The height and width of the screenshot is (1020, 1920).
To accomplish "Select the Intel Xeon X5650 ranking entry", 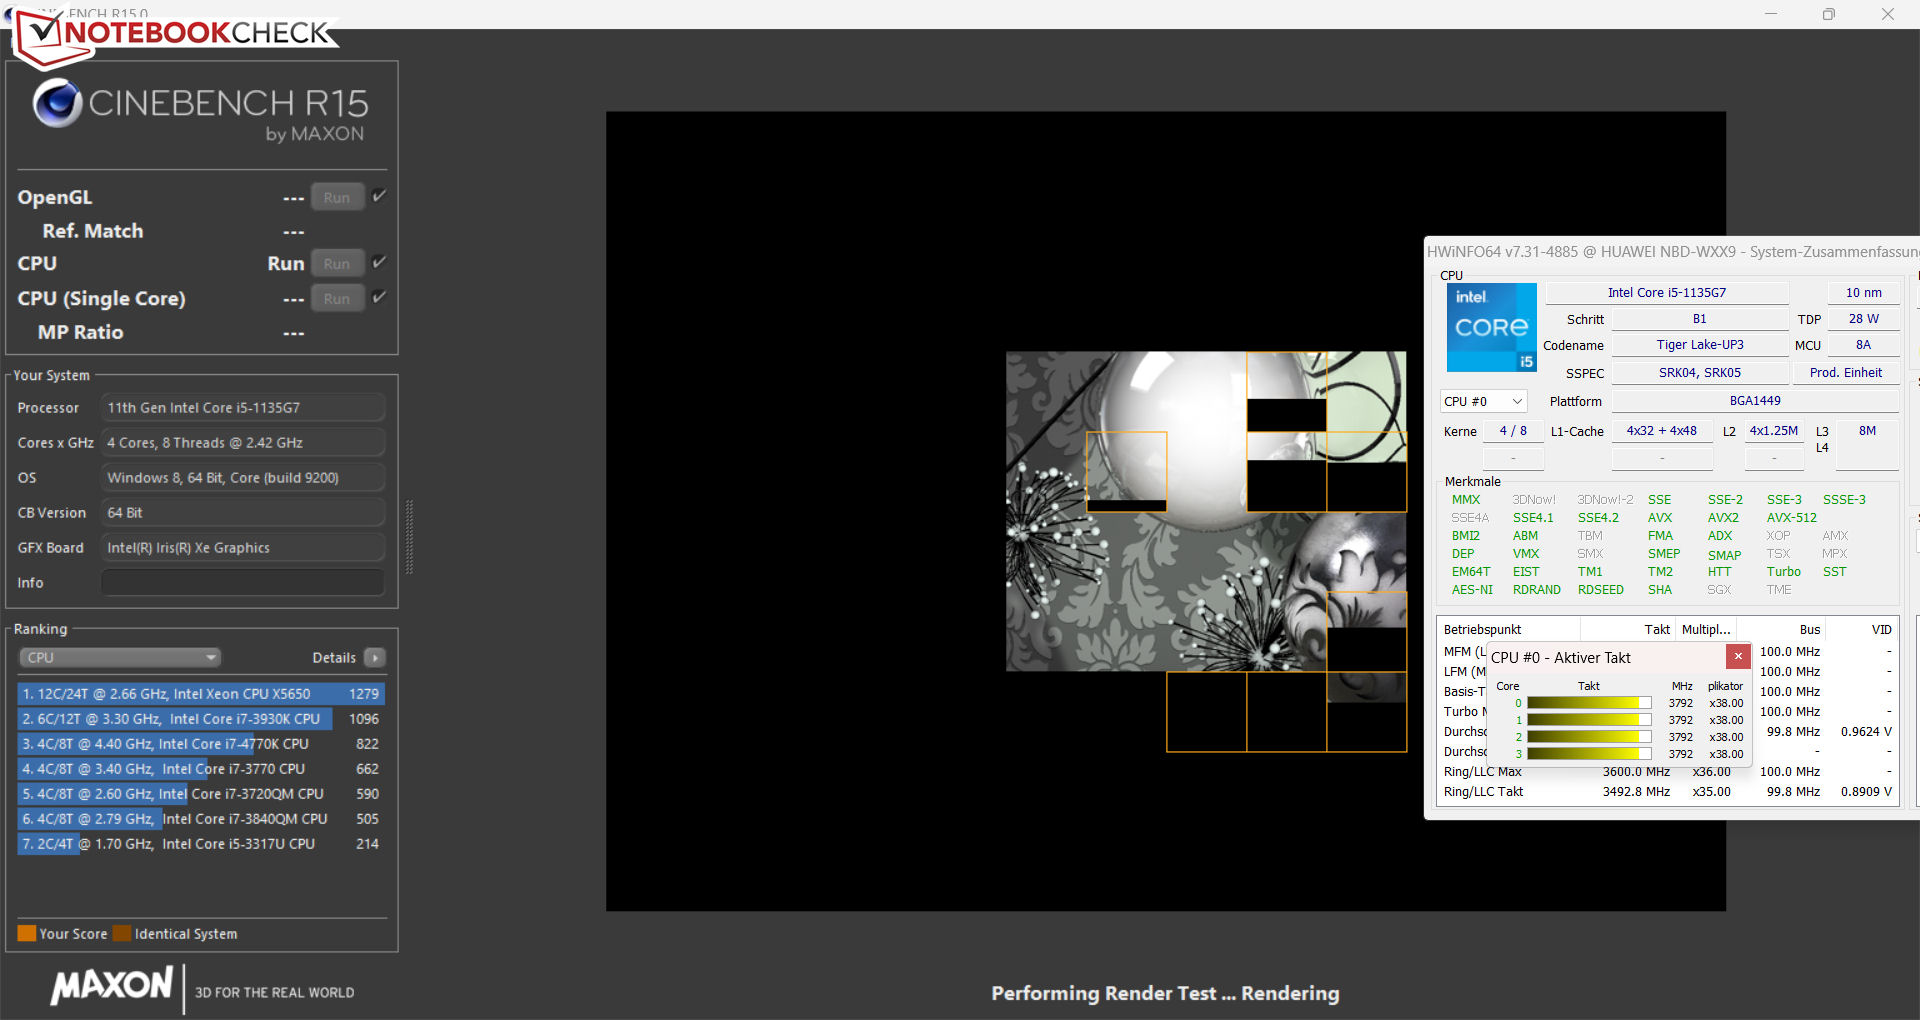I will pyautogui.click(x=200, y=694).
